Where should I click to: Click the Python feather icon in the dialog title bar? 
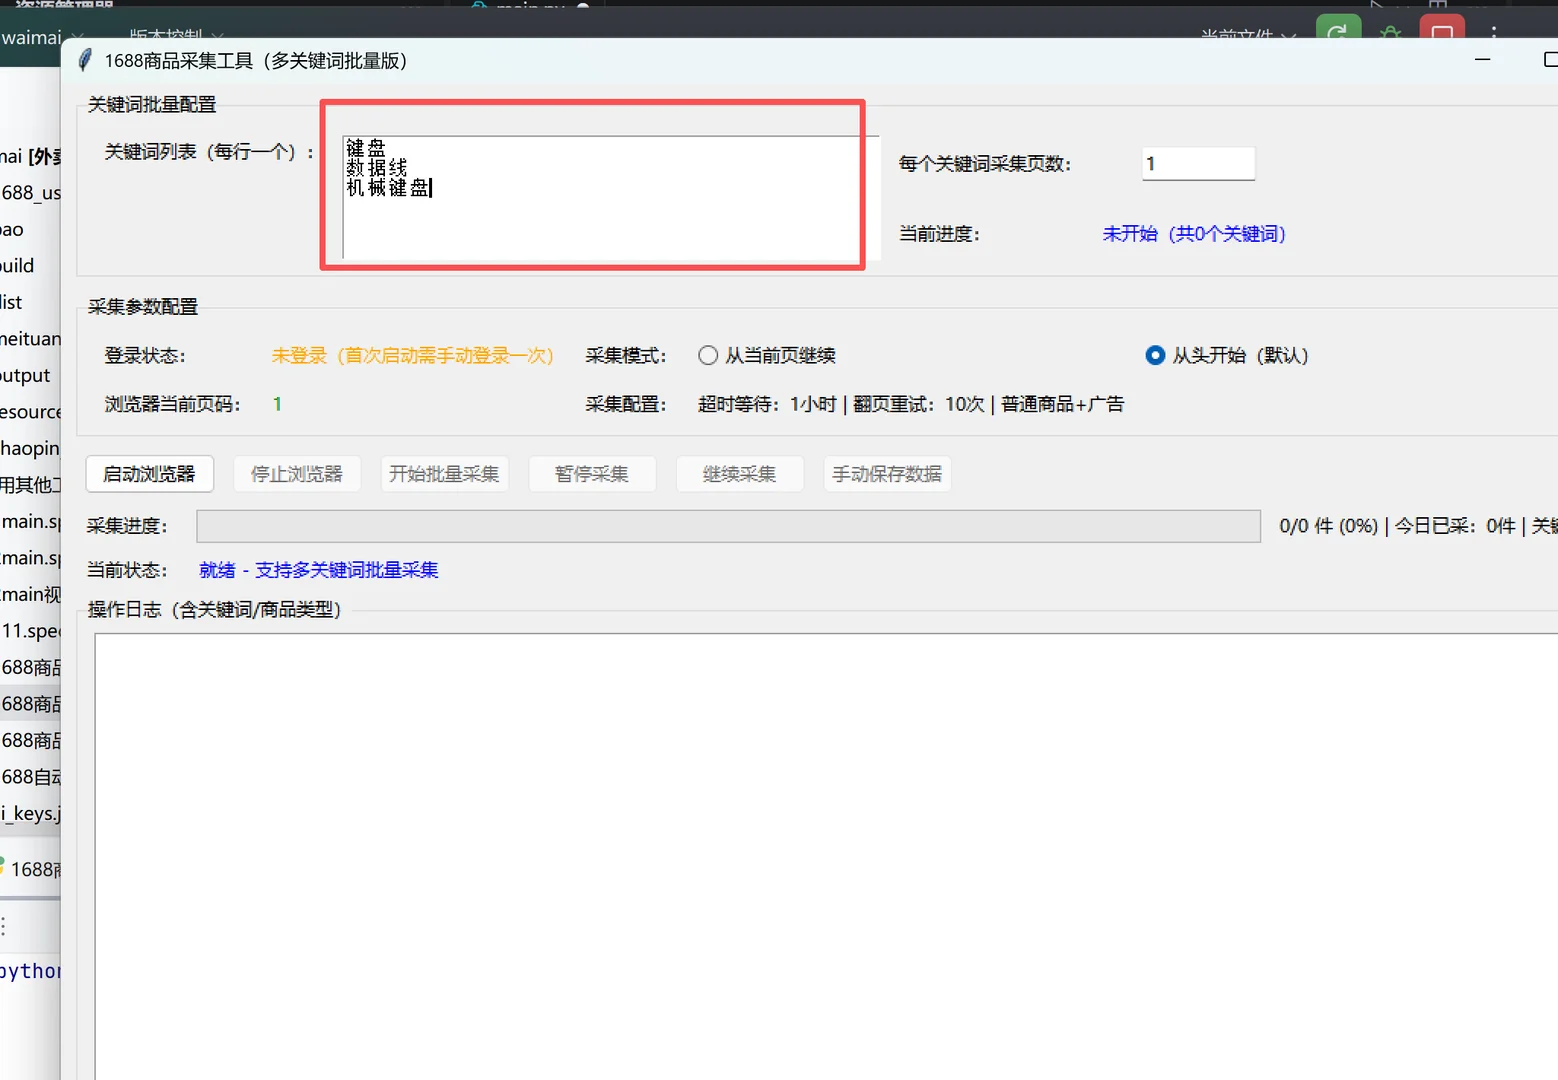(84, 60)
